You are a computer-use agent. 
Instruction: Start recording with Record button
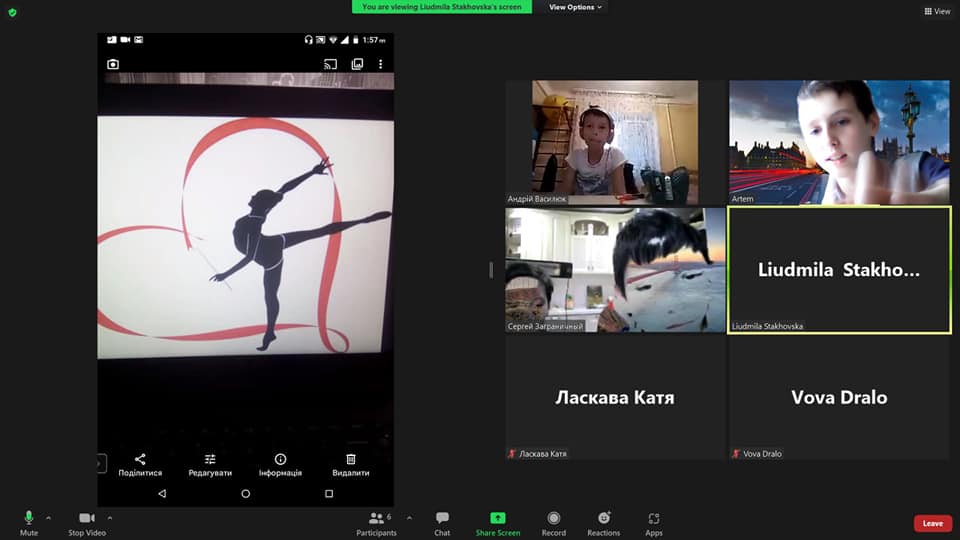pyautogui.click(x=553, y=523)
